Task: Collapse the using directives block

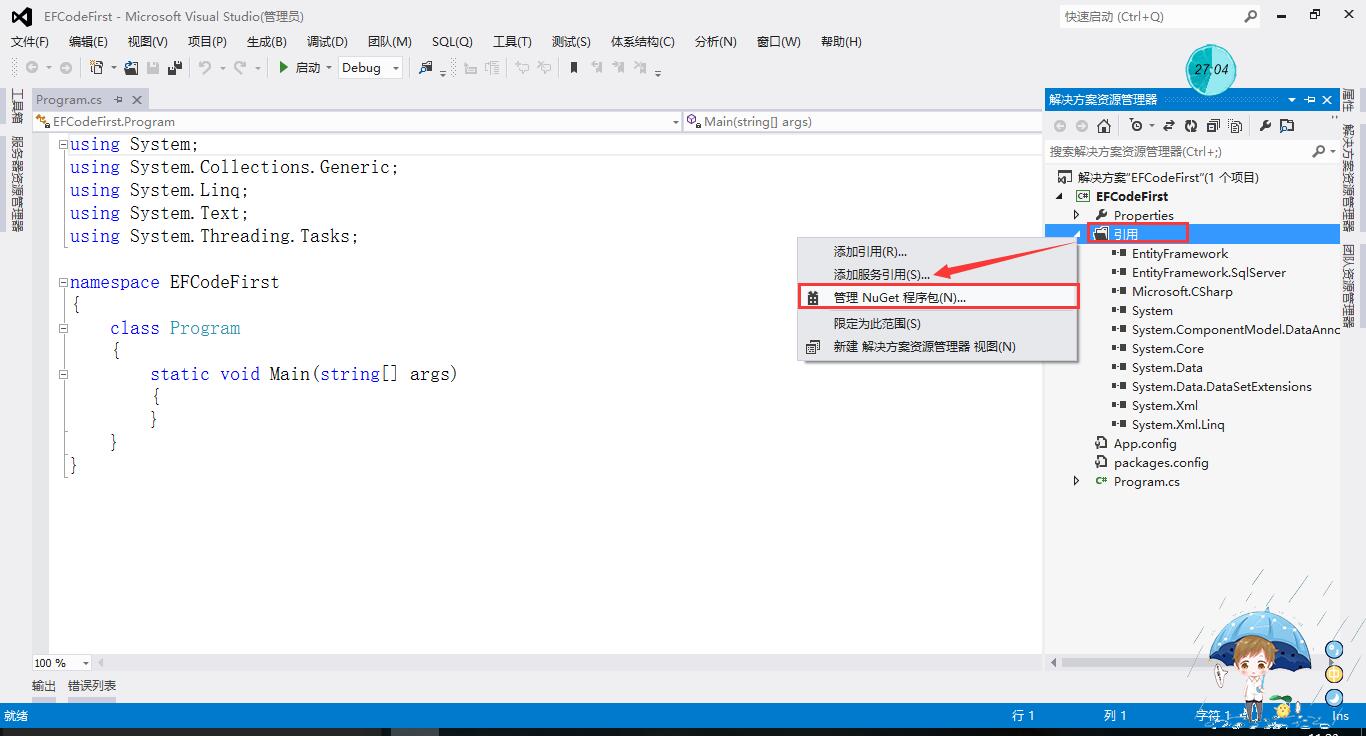Action: click(63, 144)
